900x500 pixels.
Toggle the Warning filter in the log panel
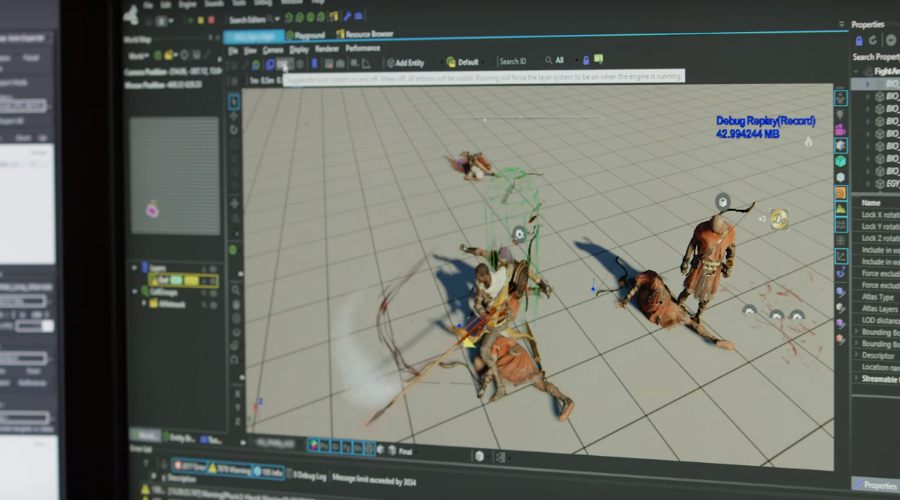click(x=230, y=470)
